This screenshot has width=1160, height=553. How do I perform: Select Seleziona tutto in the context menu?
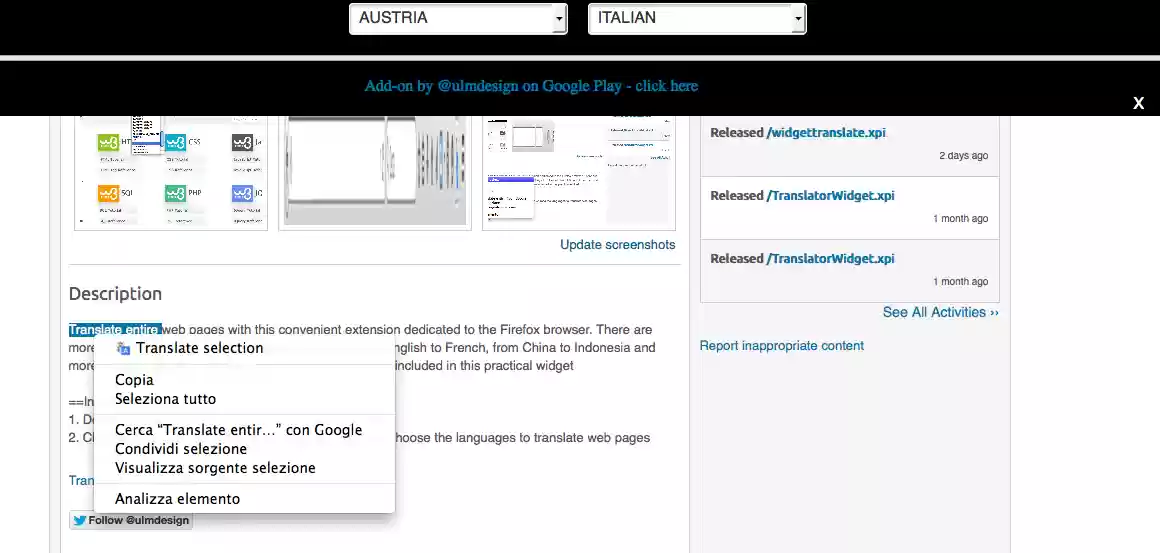(x=166, y=399)
